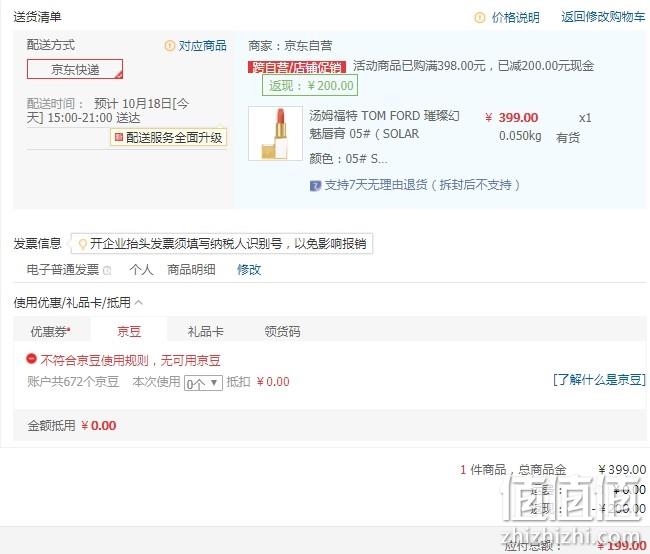Click the delivery time 15:00-21:00 text

80,118
